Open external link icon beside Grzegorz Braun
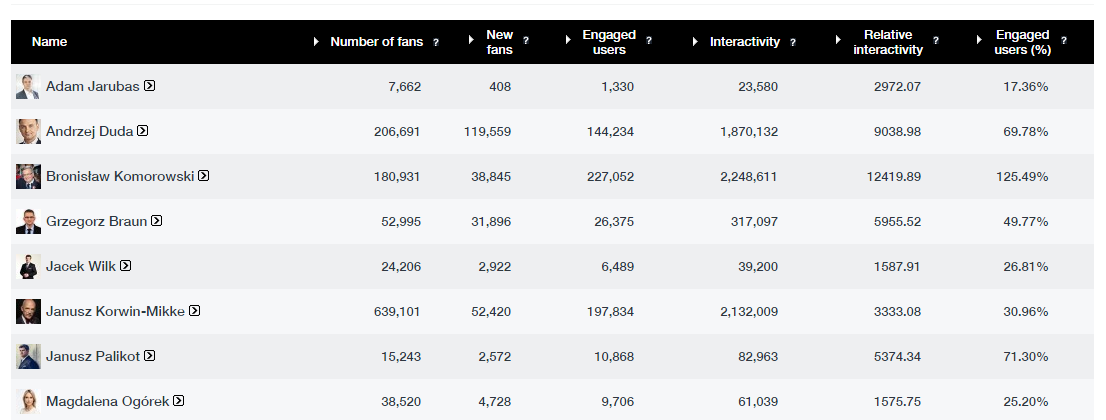Screen dimensions: 1106x420 [x=157, y=221]
